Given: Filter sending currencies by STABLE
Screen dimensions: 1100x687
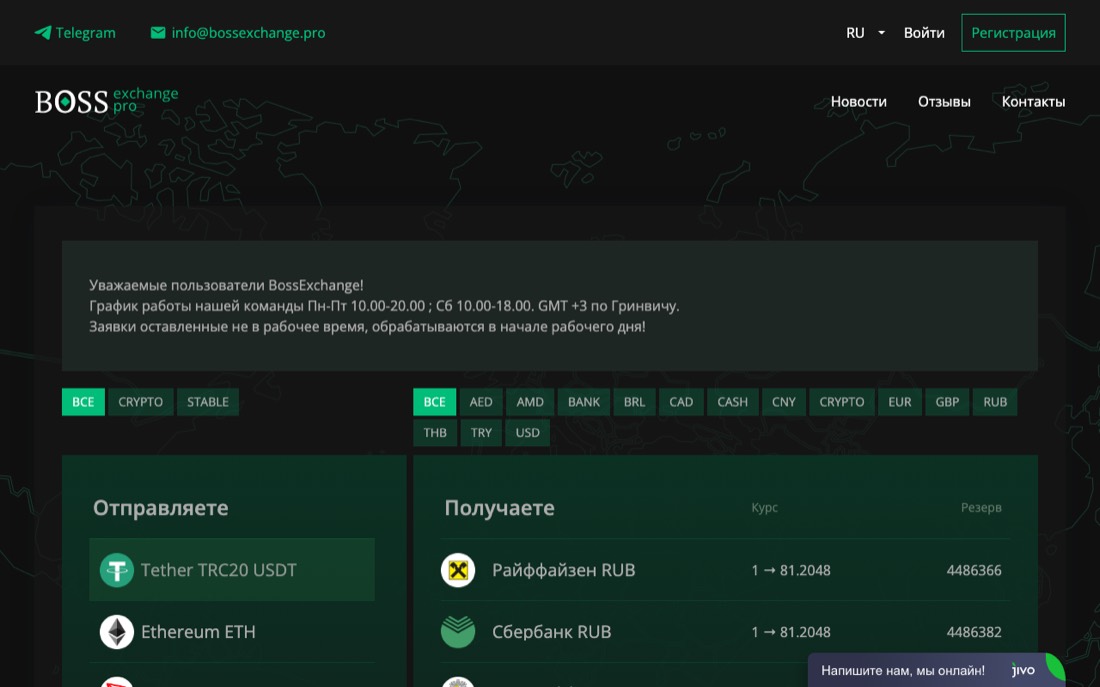Looking at the screenshot, I should click(x=208, y=402).
